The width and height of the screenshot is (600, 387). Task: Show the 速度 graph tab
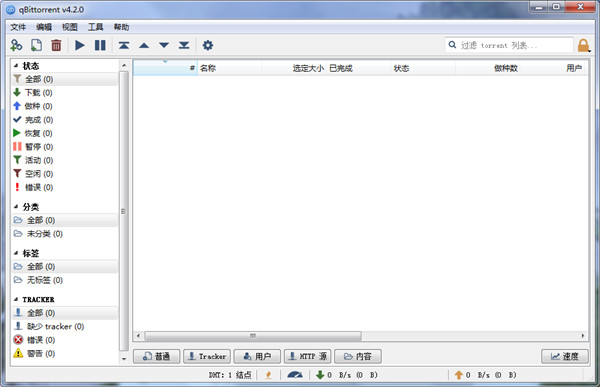point(565,356)
